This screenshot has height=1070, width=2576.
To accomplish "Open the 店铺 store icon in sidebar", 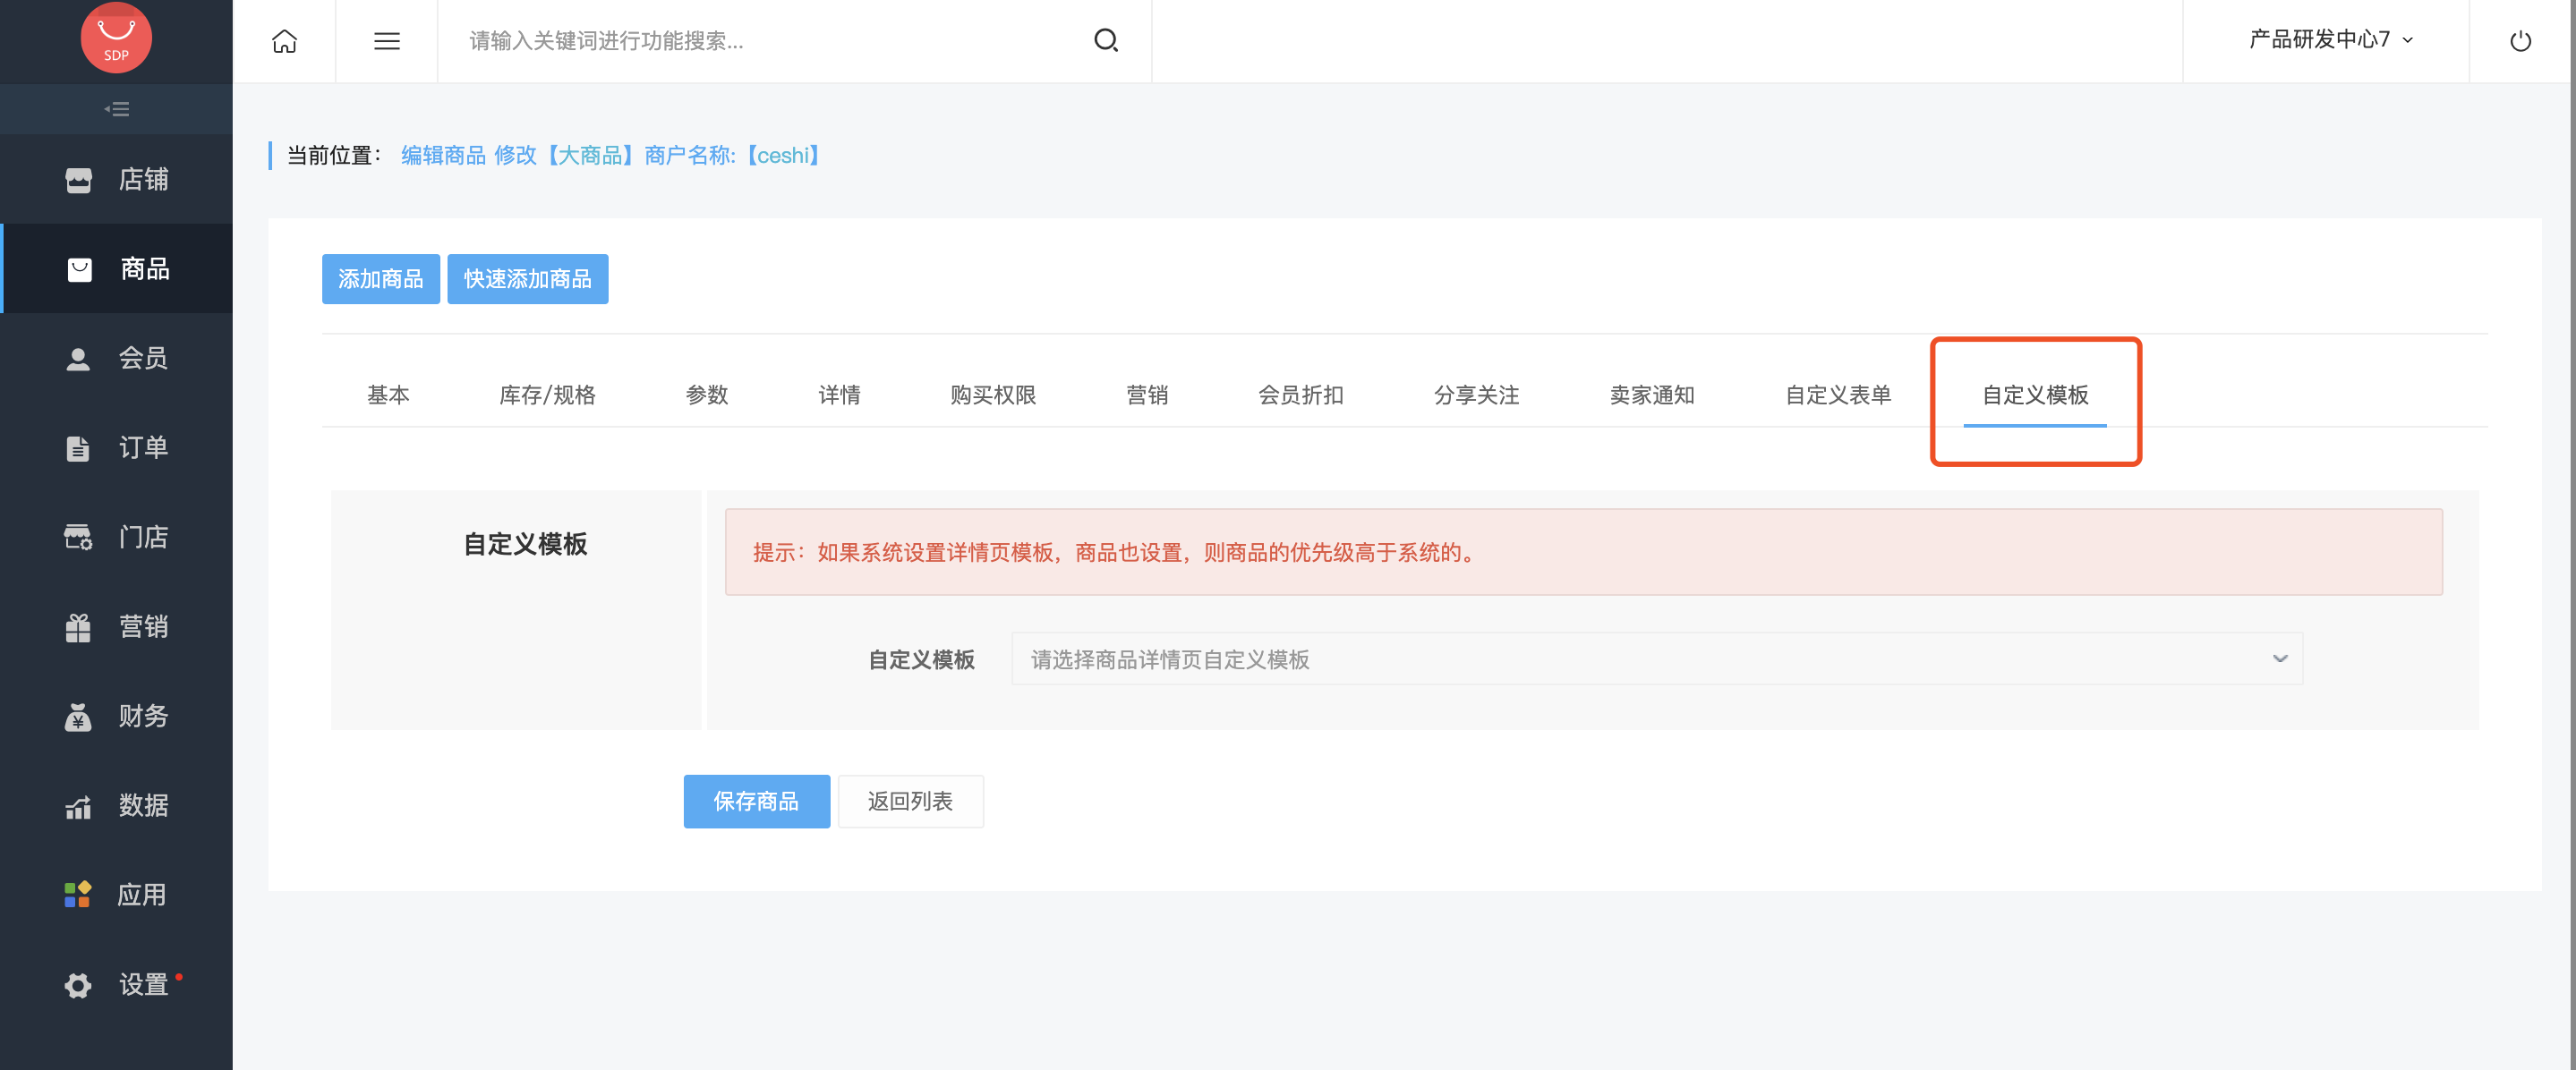I will pyautogui.click(x=78, y=180).
